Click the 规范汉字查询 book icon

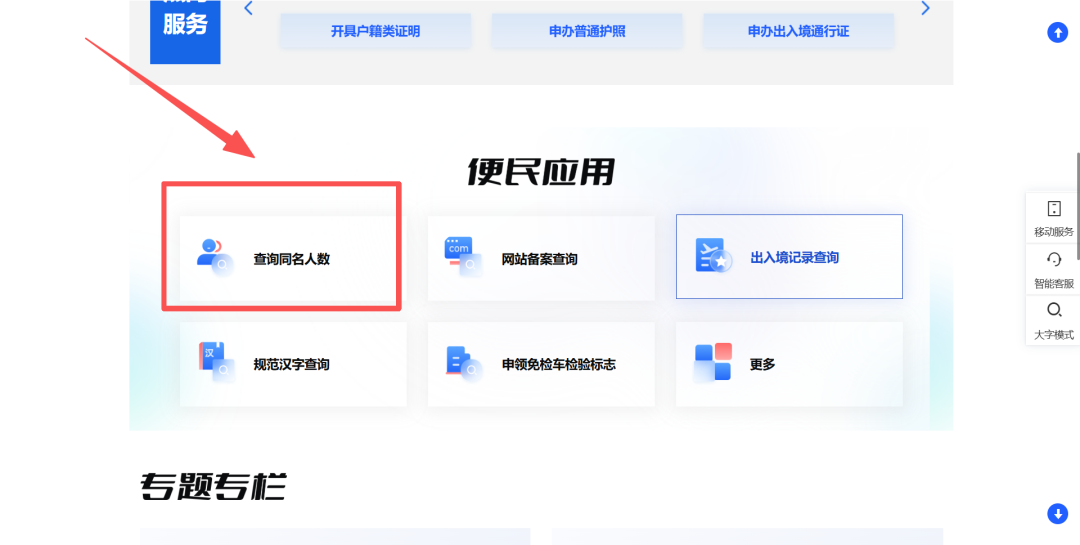[216, 362]
